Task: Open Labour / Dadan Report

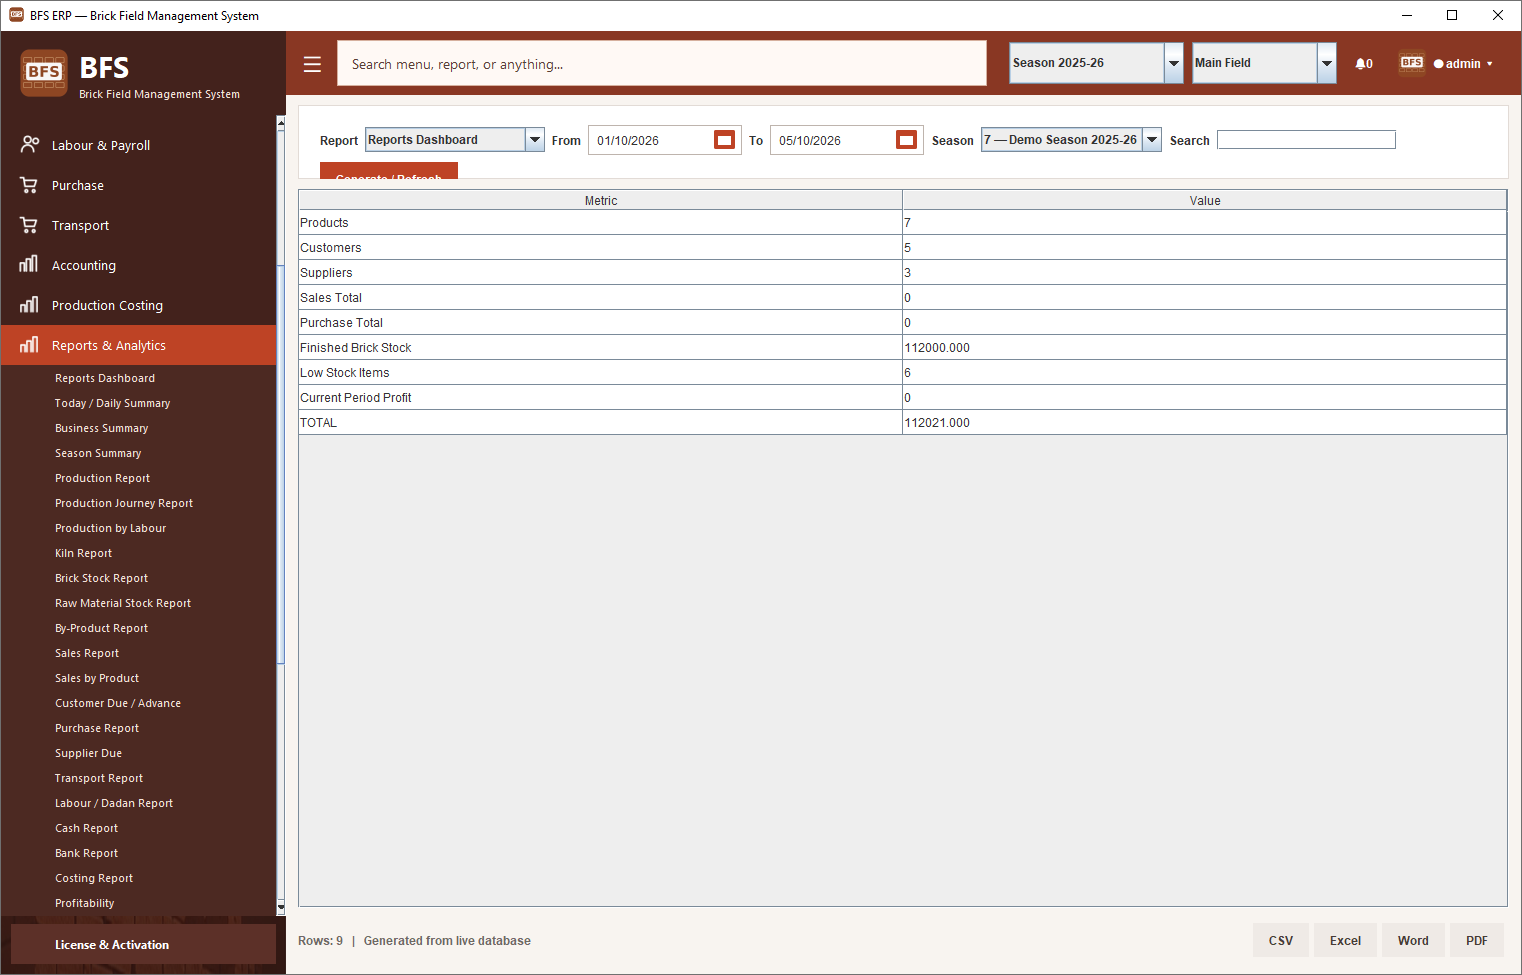Action: 114,803
